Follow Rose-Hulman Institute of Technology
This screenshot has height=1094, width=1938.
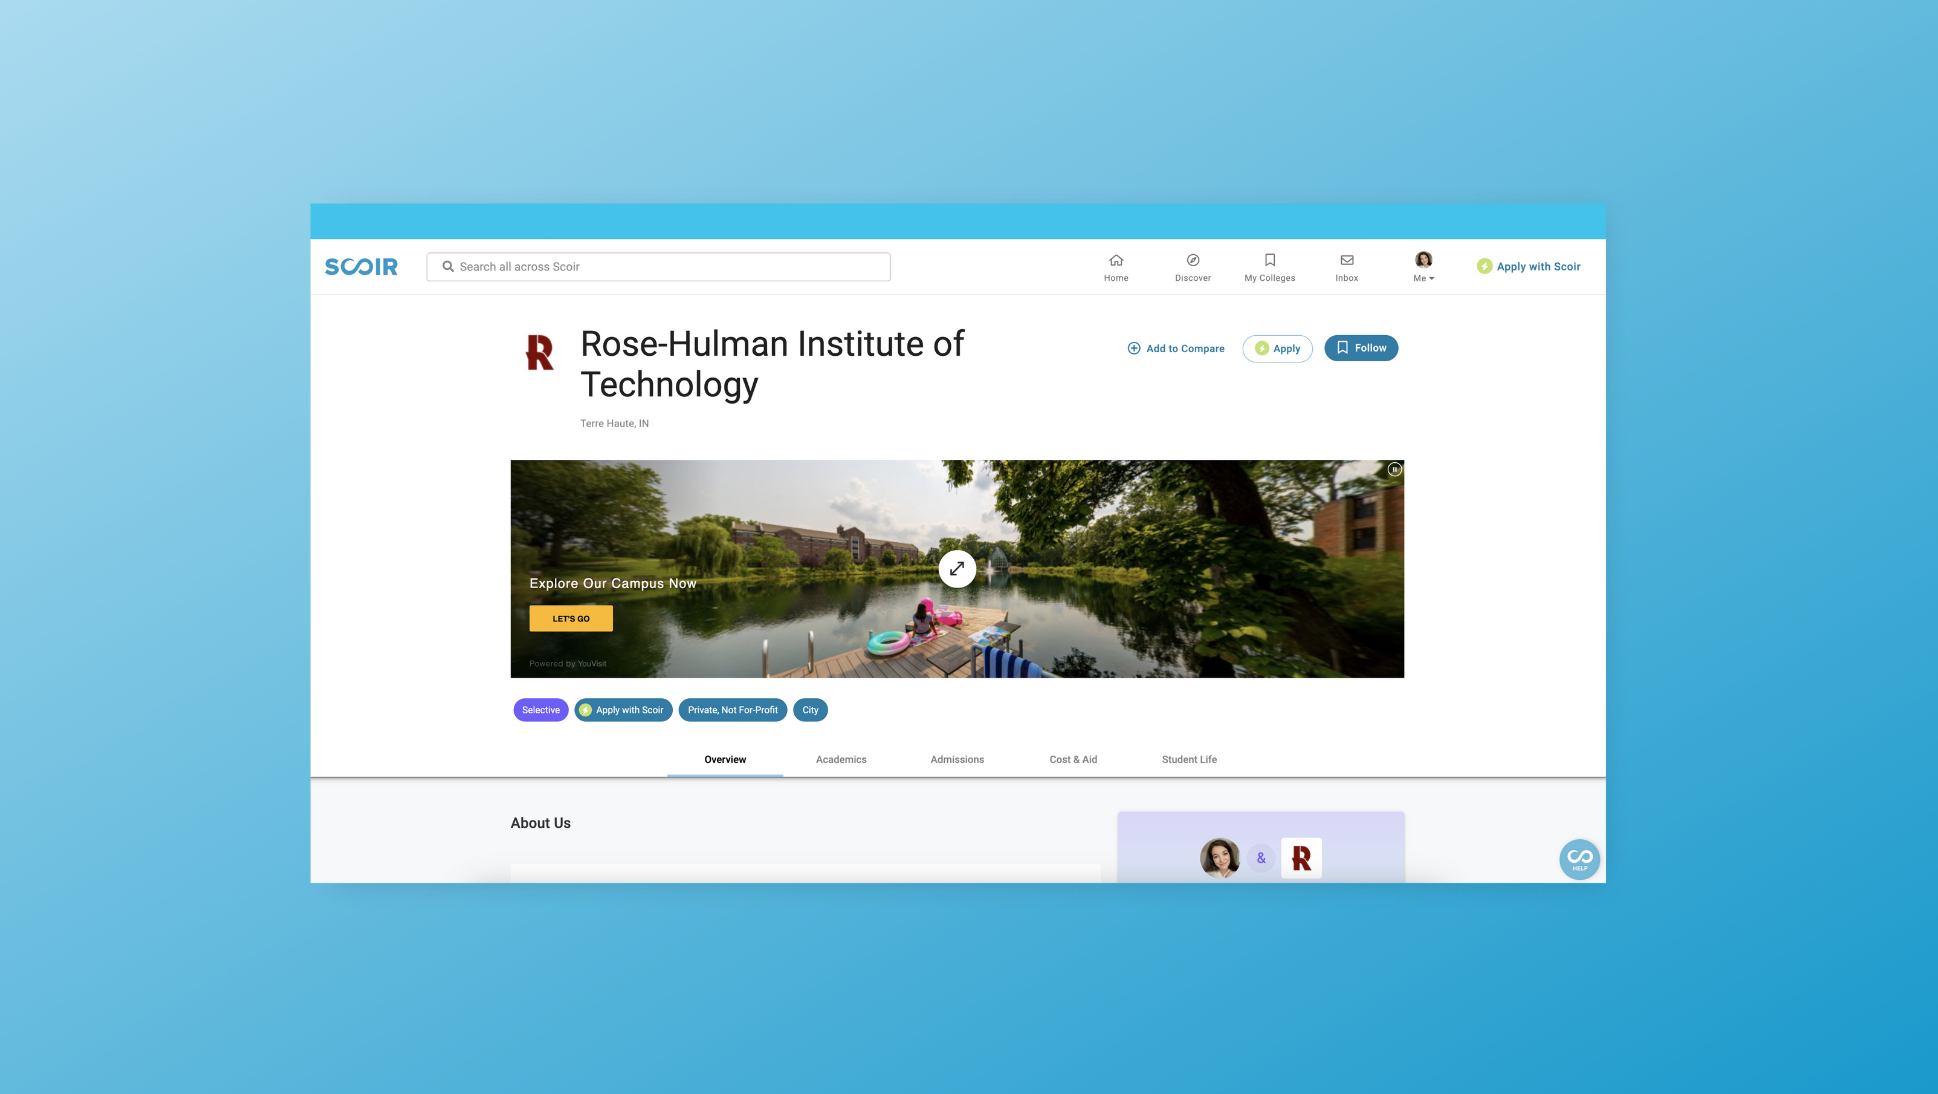[x=1361, y=348]
